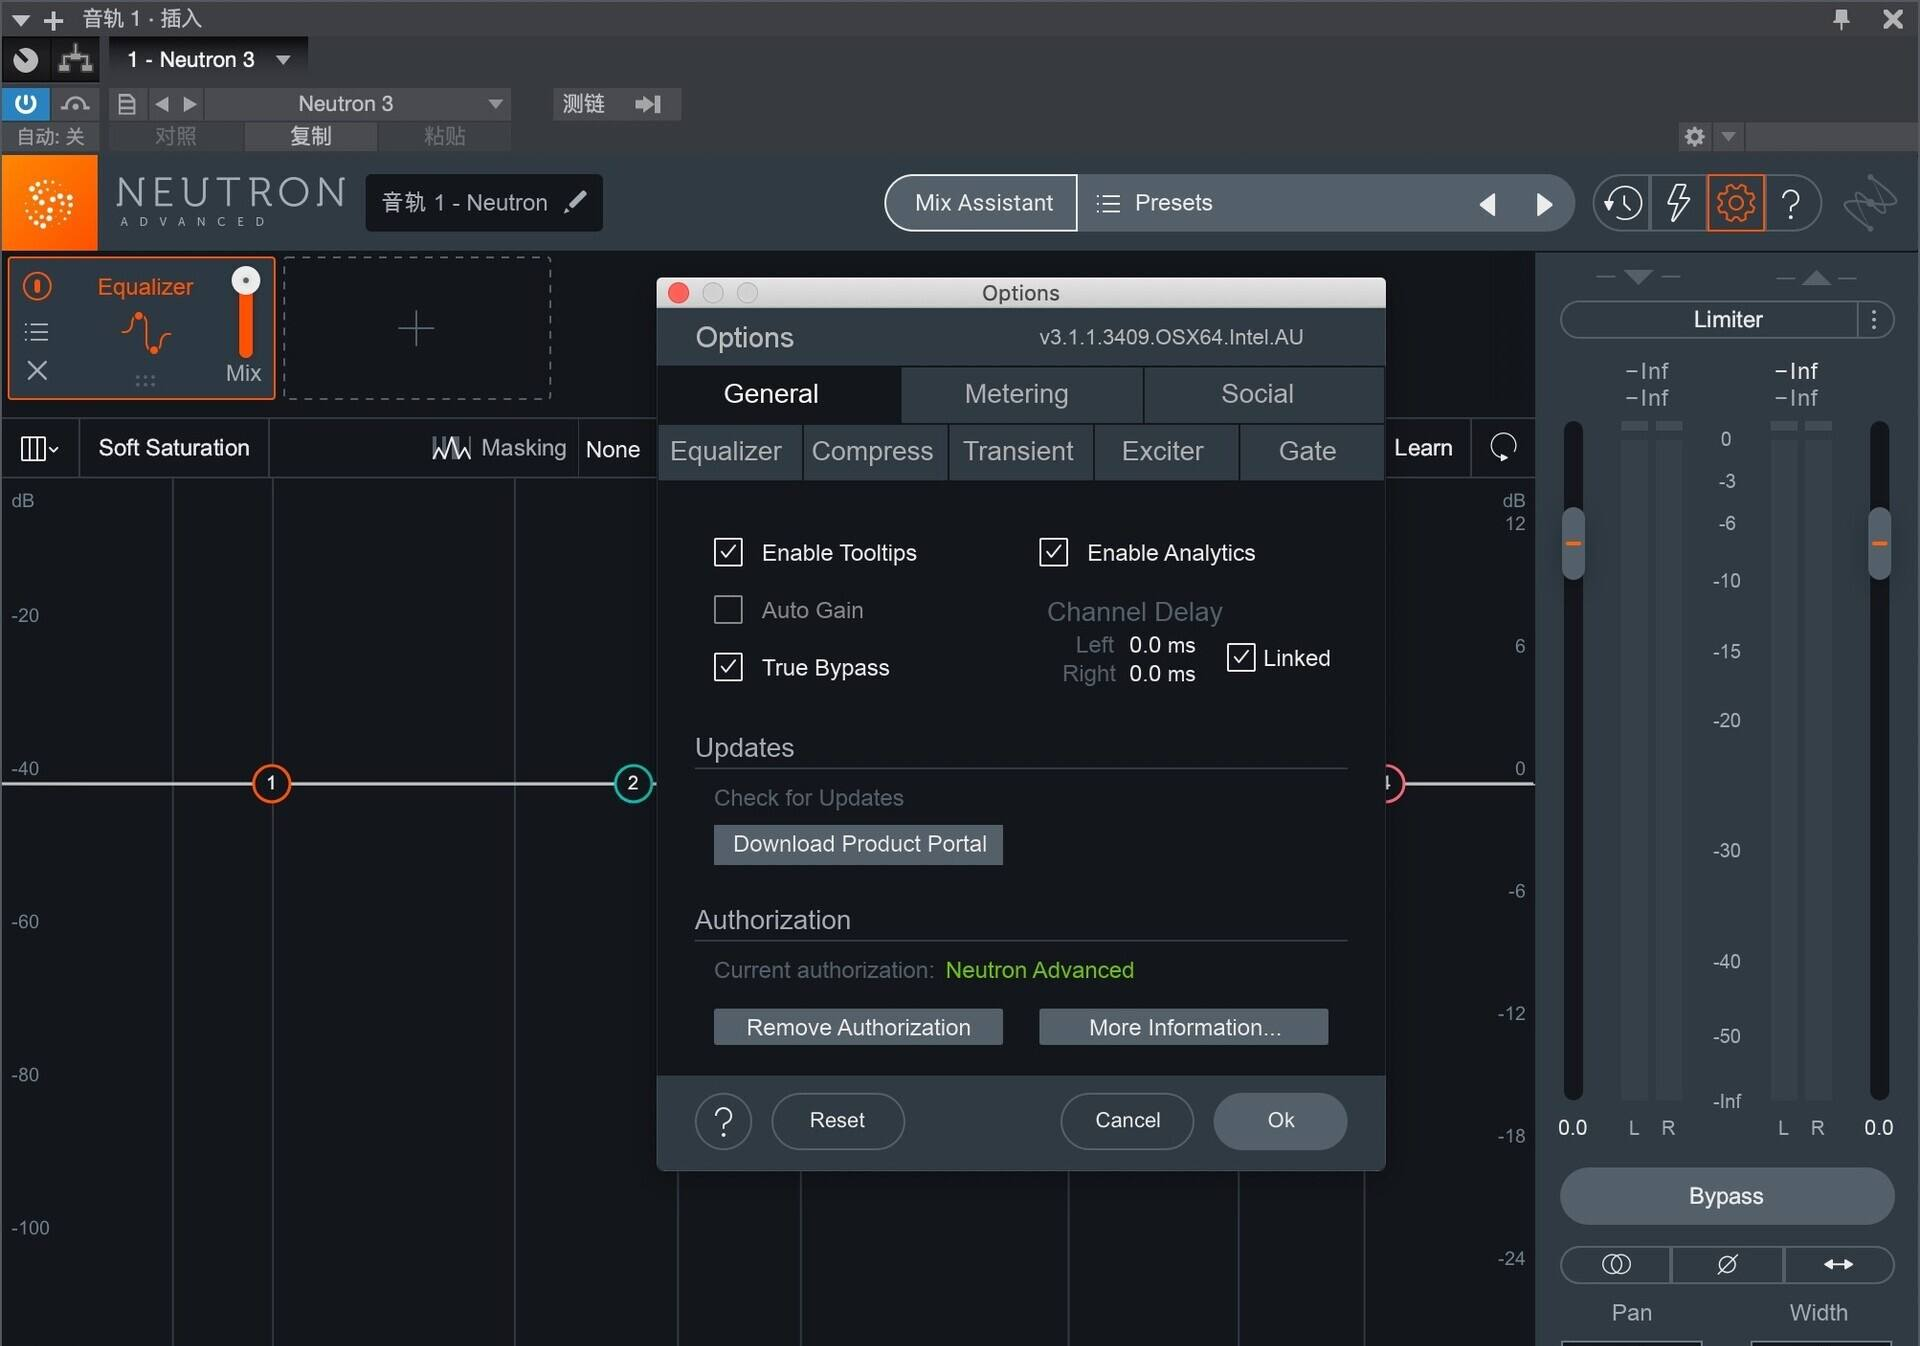Click Remove Authorization button
This screenshot has width=1920, height=1346.
858,1027
